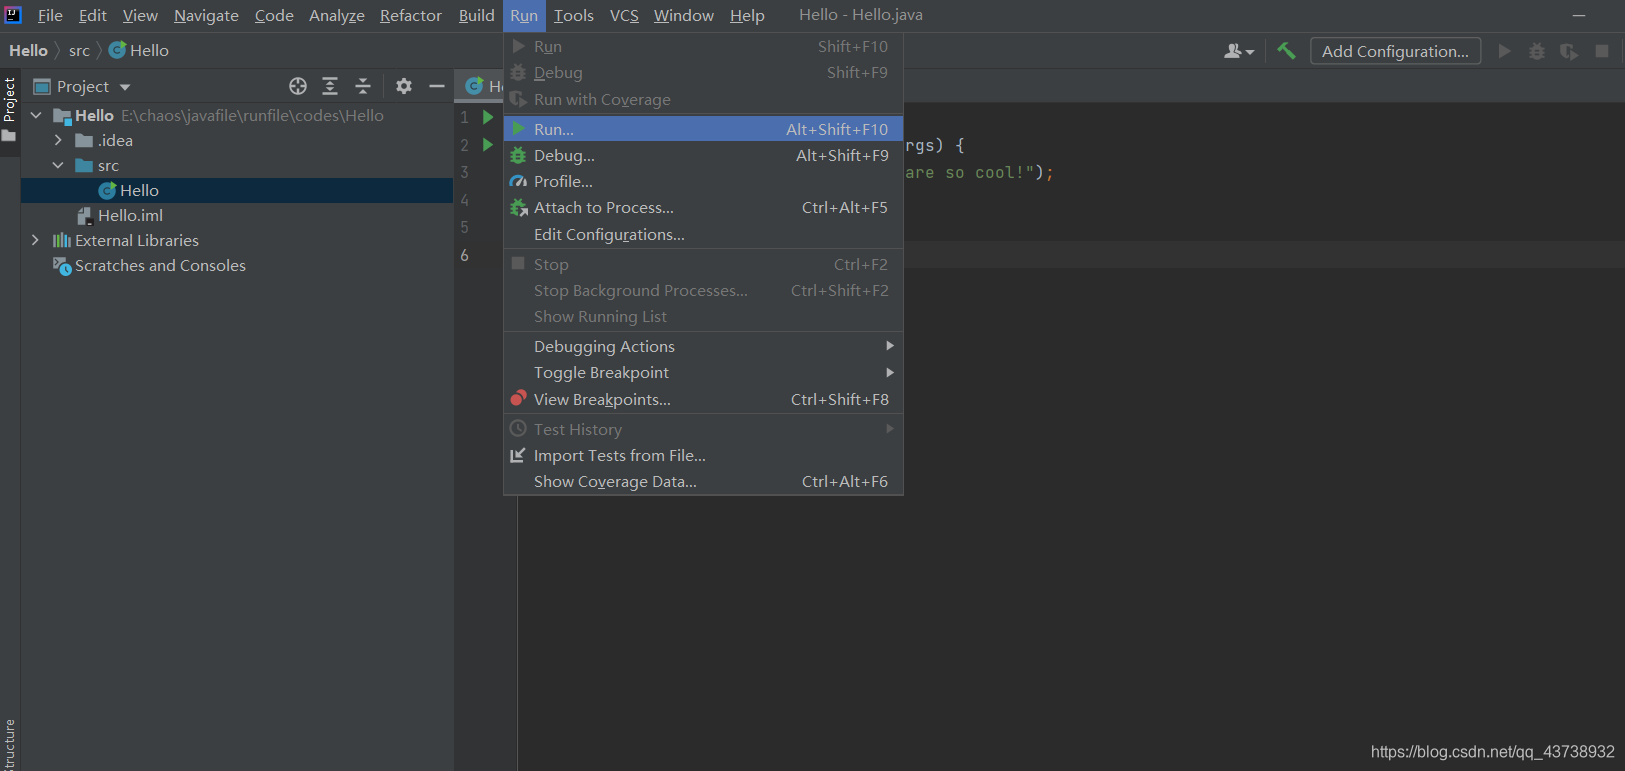Expand External Libraries node
The width and height of the screenshot is (1625, 771).
(36, 240)
